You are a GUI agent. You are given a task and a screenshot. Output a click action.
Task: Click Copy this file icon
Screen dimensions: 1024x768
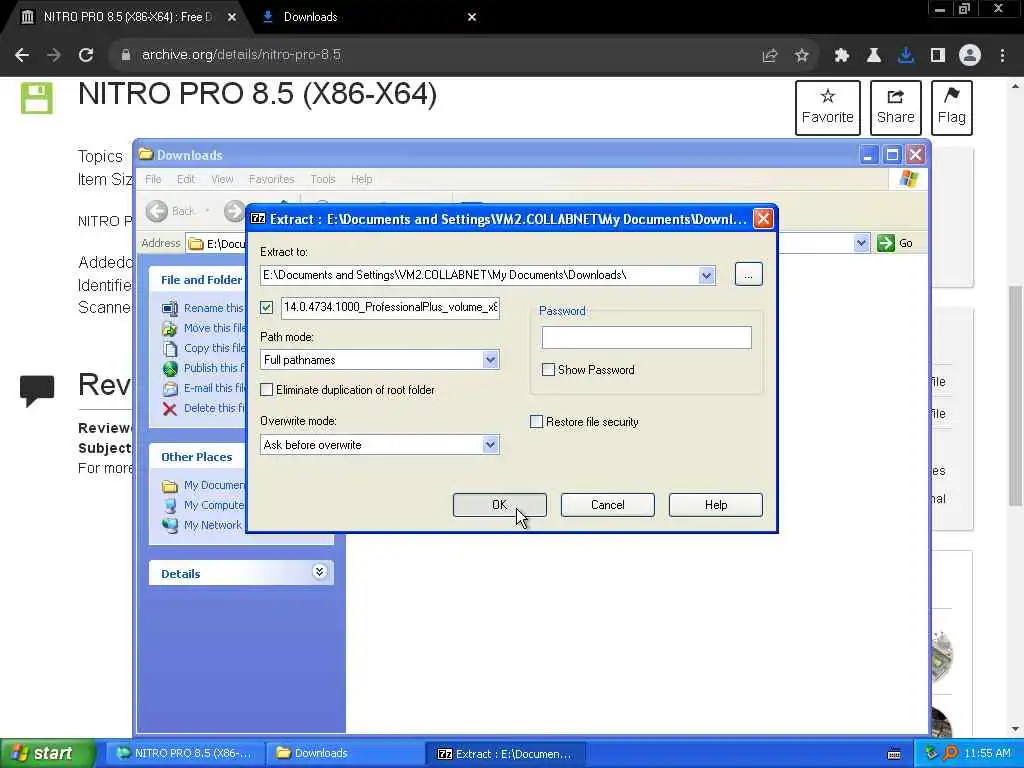point(170,349)
